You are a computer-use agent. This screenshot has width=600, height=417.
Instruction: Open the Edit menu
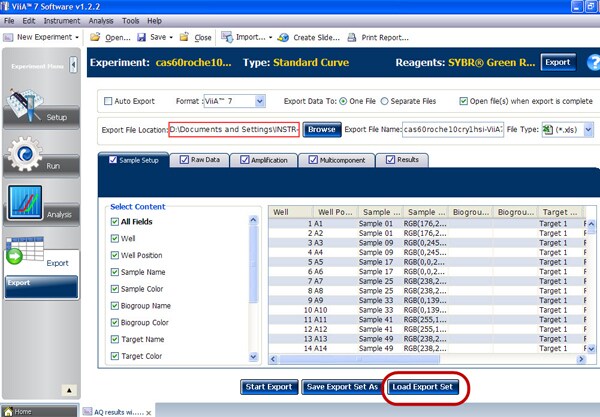pos(29,21)
